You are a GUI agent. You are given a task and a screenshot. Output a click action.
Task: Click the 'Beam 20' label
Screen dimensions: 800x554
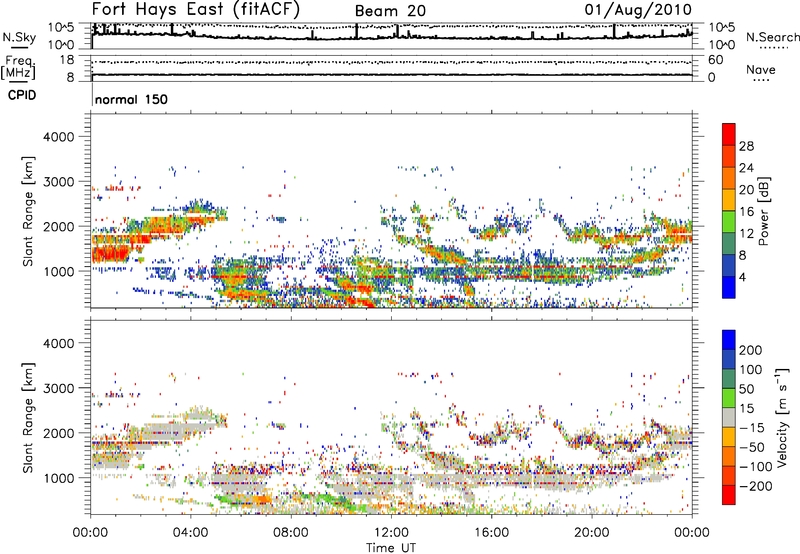click(390, 11)
